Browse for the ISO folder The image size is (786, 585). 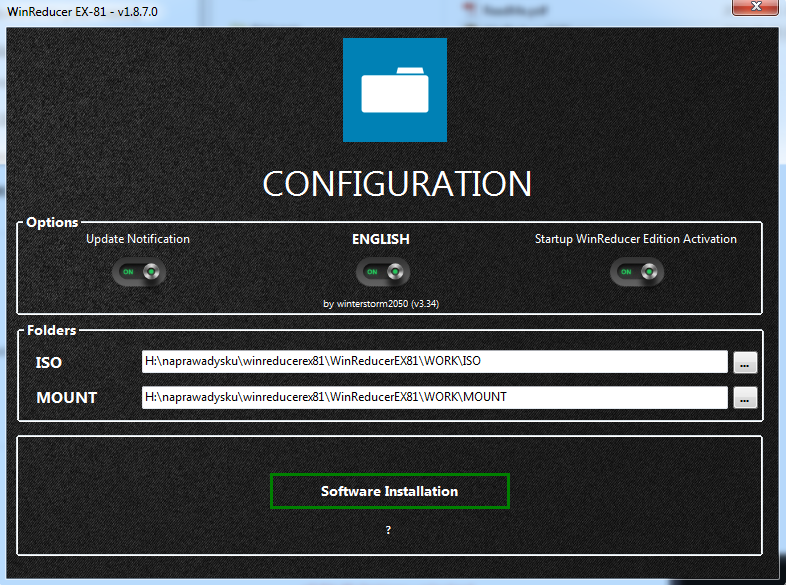coord(745,362)
